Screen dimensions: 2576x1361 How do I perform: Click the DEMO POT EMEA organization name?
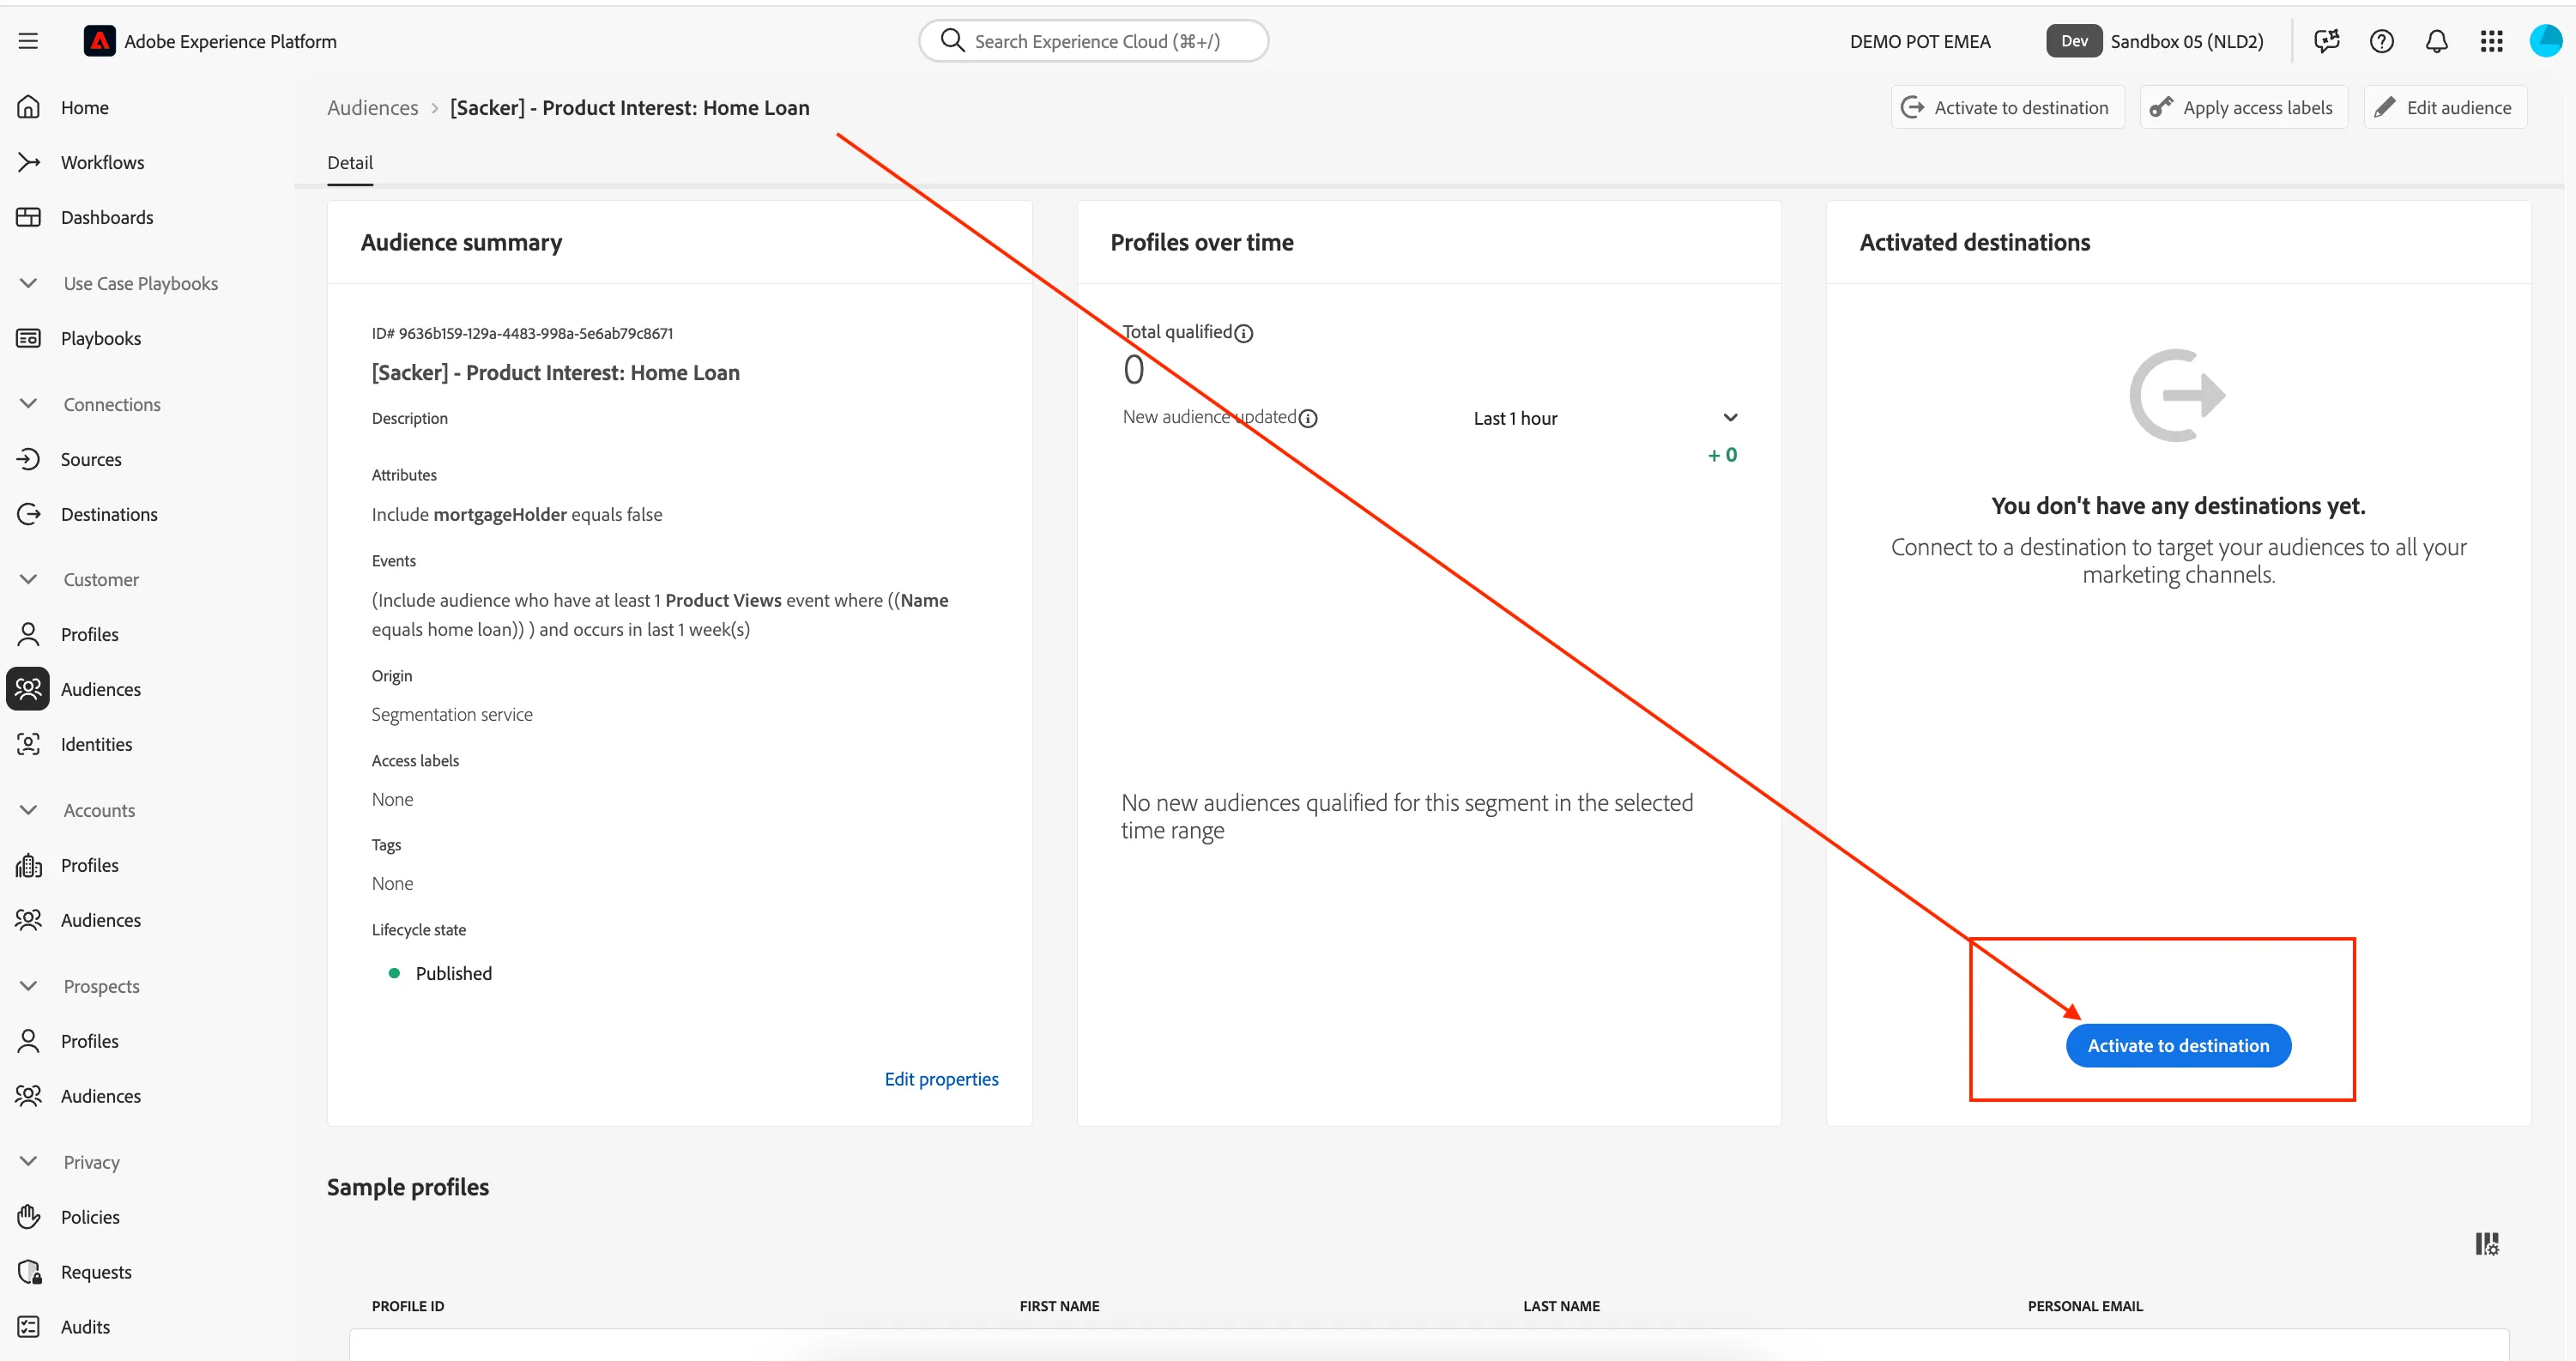[x=1920, y=41]
